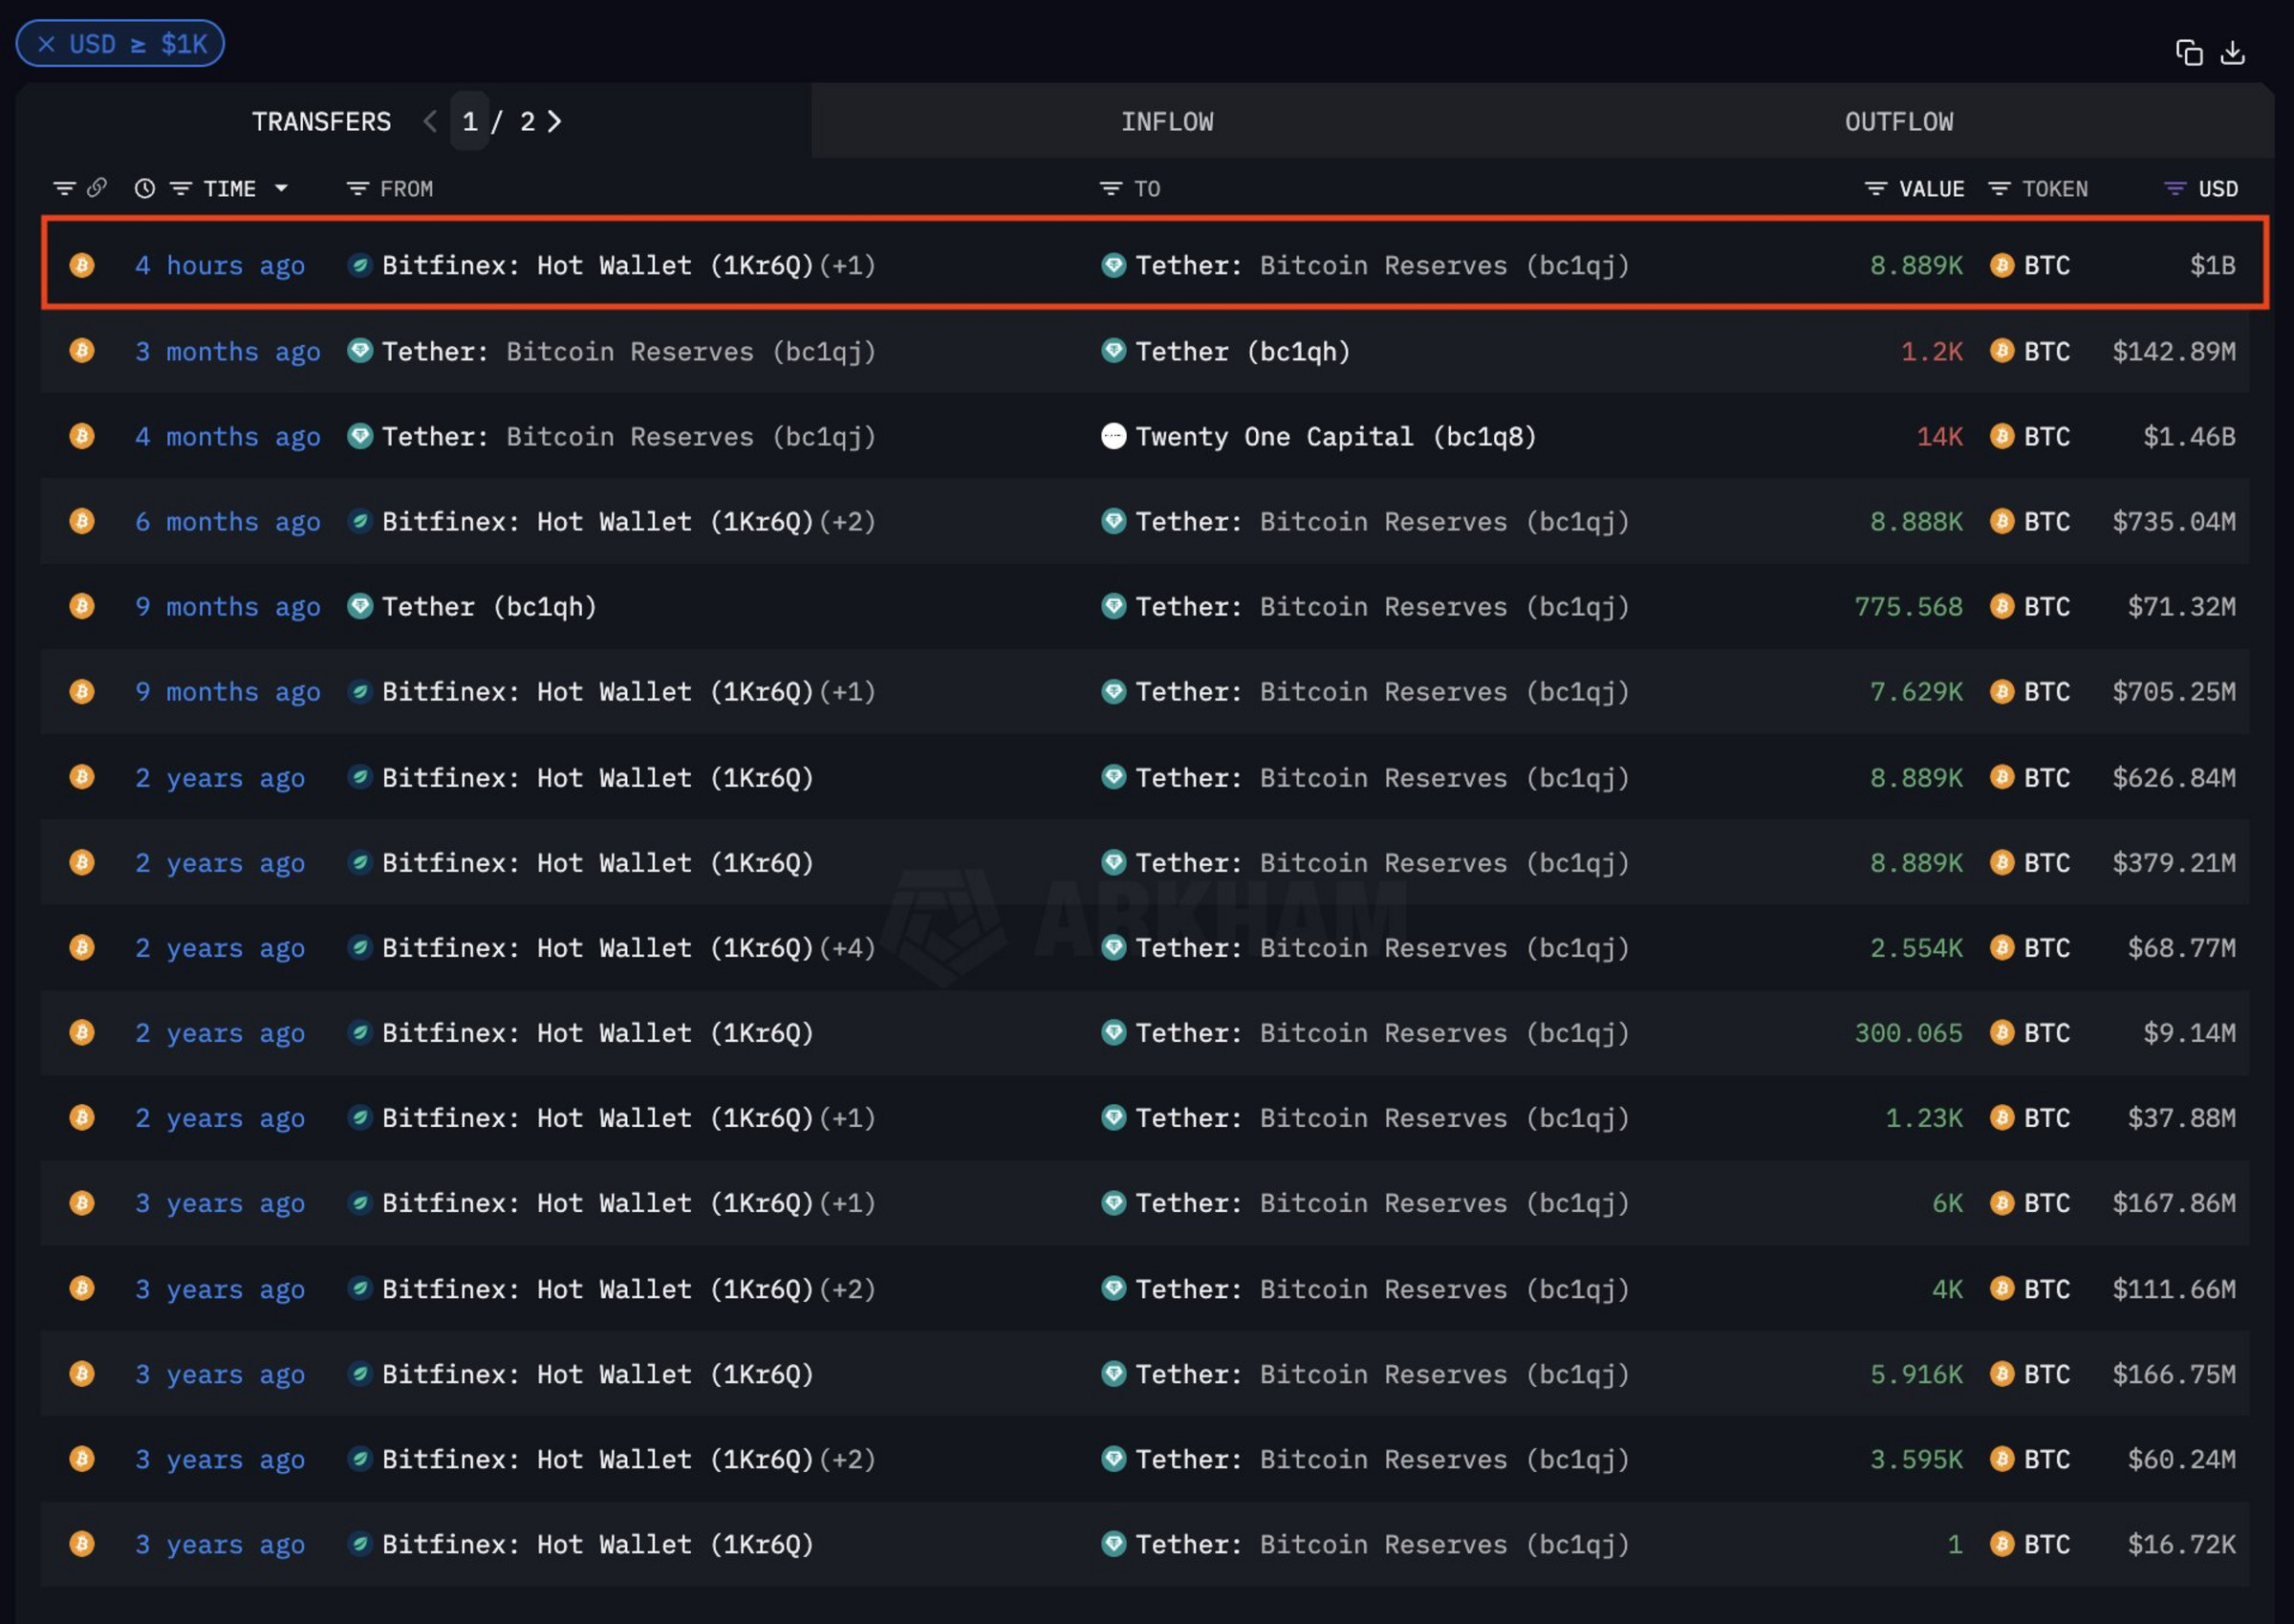Open the '4 hours ago' transaction link
The width and height of the screenshot is (2294, 1624).
pos(219,265)
